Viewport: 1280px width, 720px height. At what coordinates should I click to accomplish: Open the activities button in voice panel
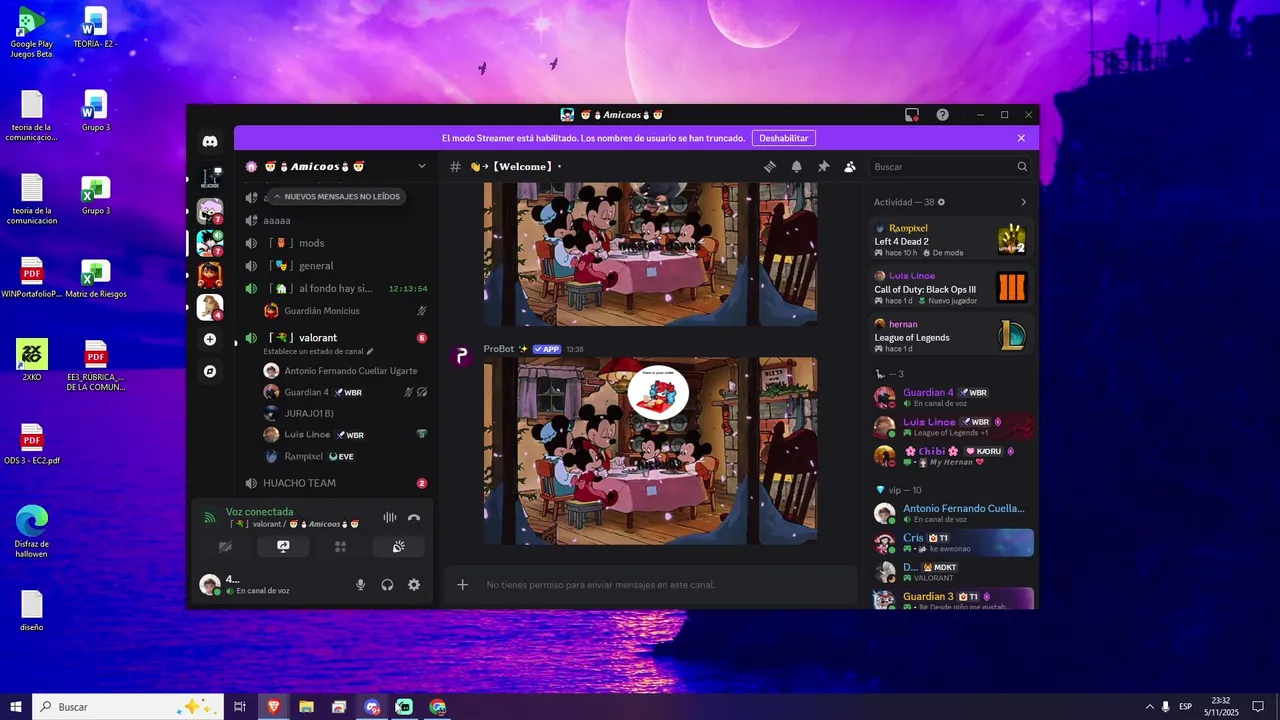341,547
